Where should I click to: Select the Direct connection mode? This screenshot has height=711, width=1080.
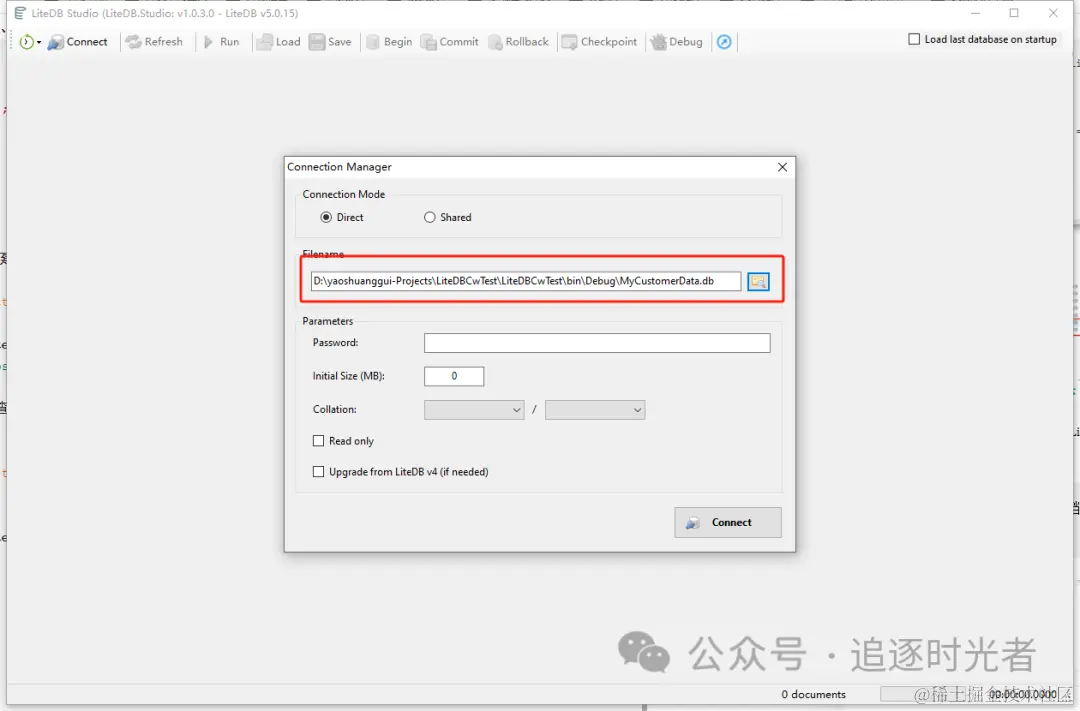[x=326, y=217]
